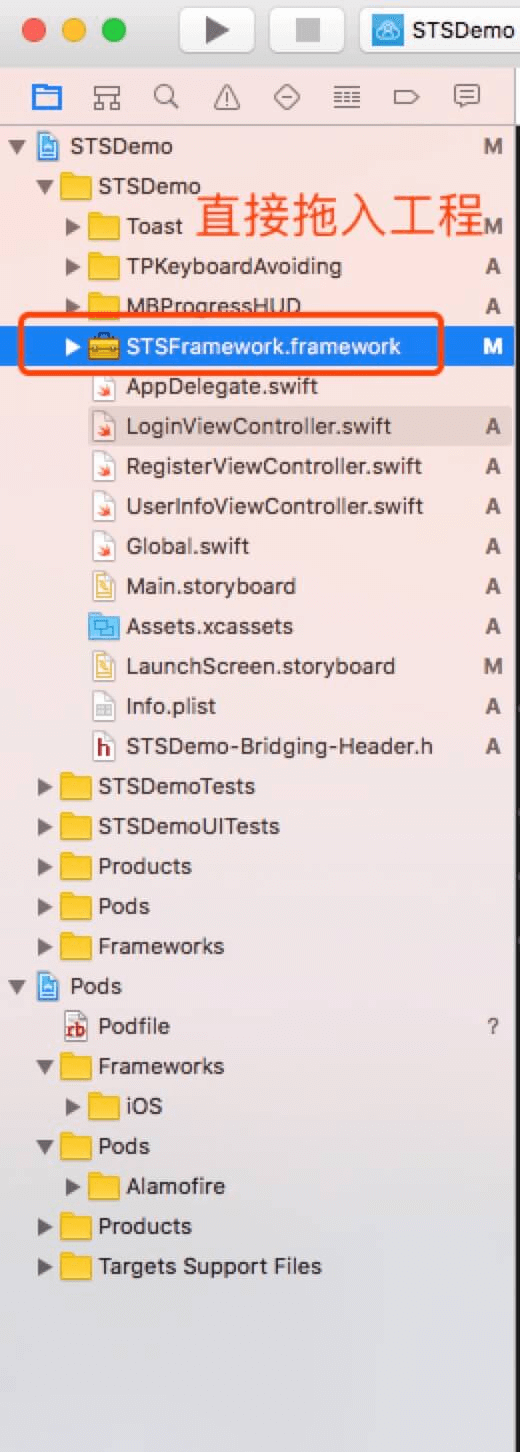Open the Symbol navigator hierarchy icon
This screenshot has width=520, height=1452.
(x=106, y=97)
